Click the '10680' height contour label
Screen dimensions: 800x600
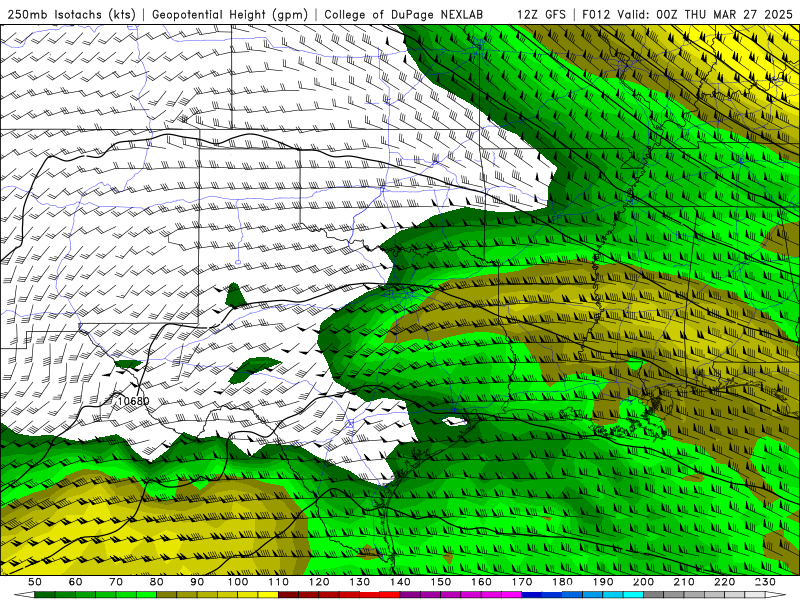(x=134, y=401)
